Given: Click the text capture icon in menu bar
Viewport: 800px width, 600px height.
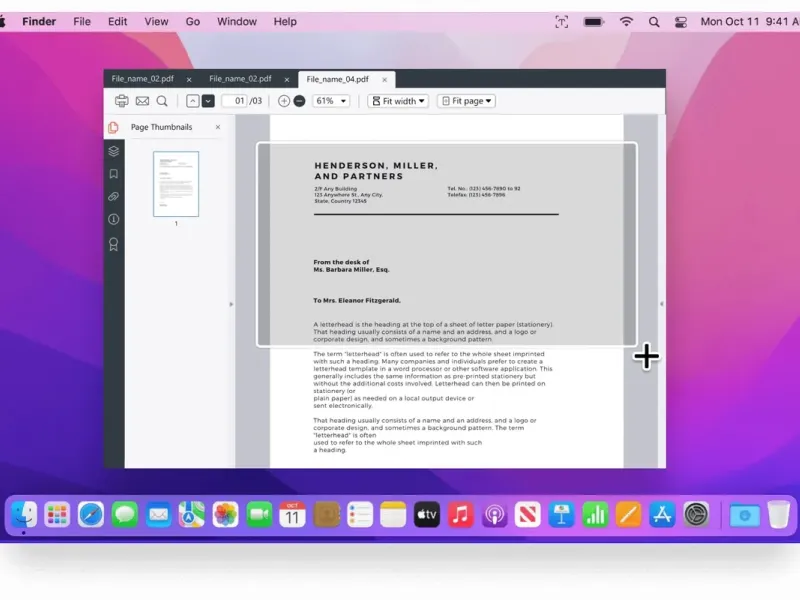Looking at the screenshot, I should pyautogui.click(x=562, y=22).
